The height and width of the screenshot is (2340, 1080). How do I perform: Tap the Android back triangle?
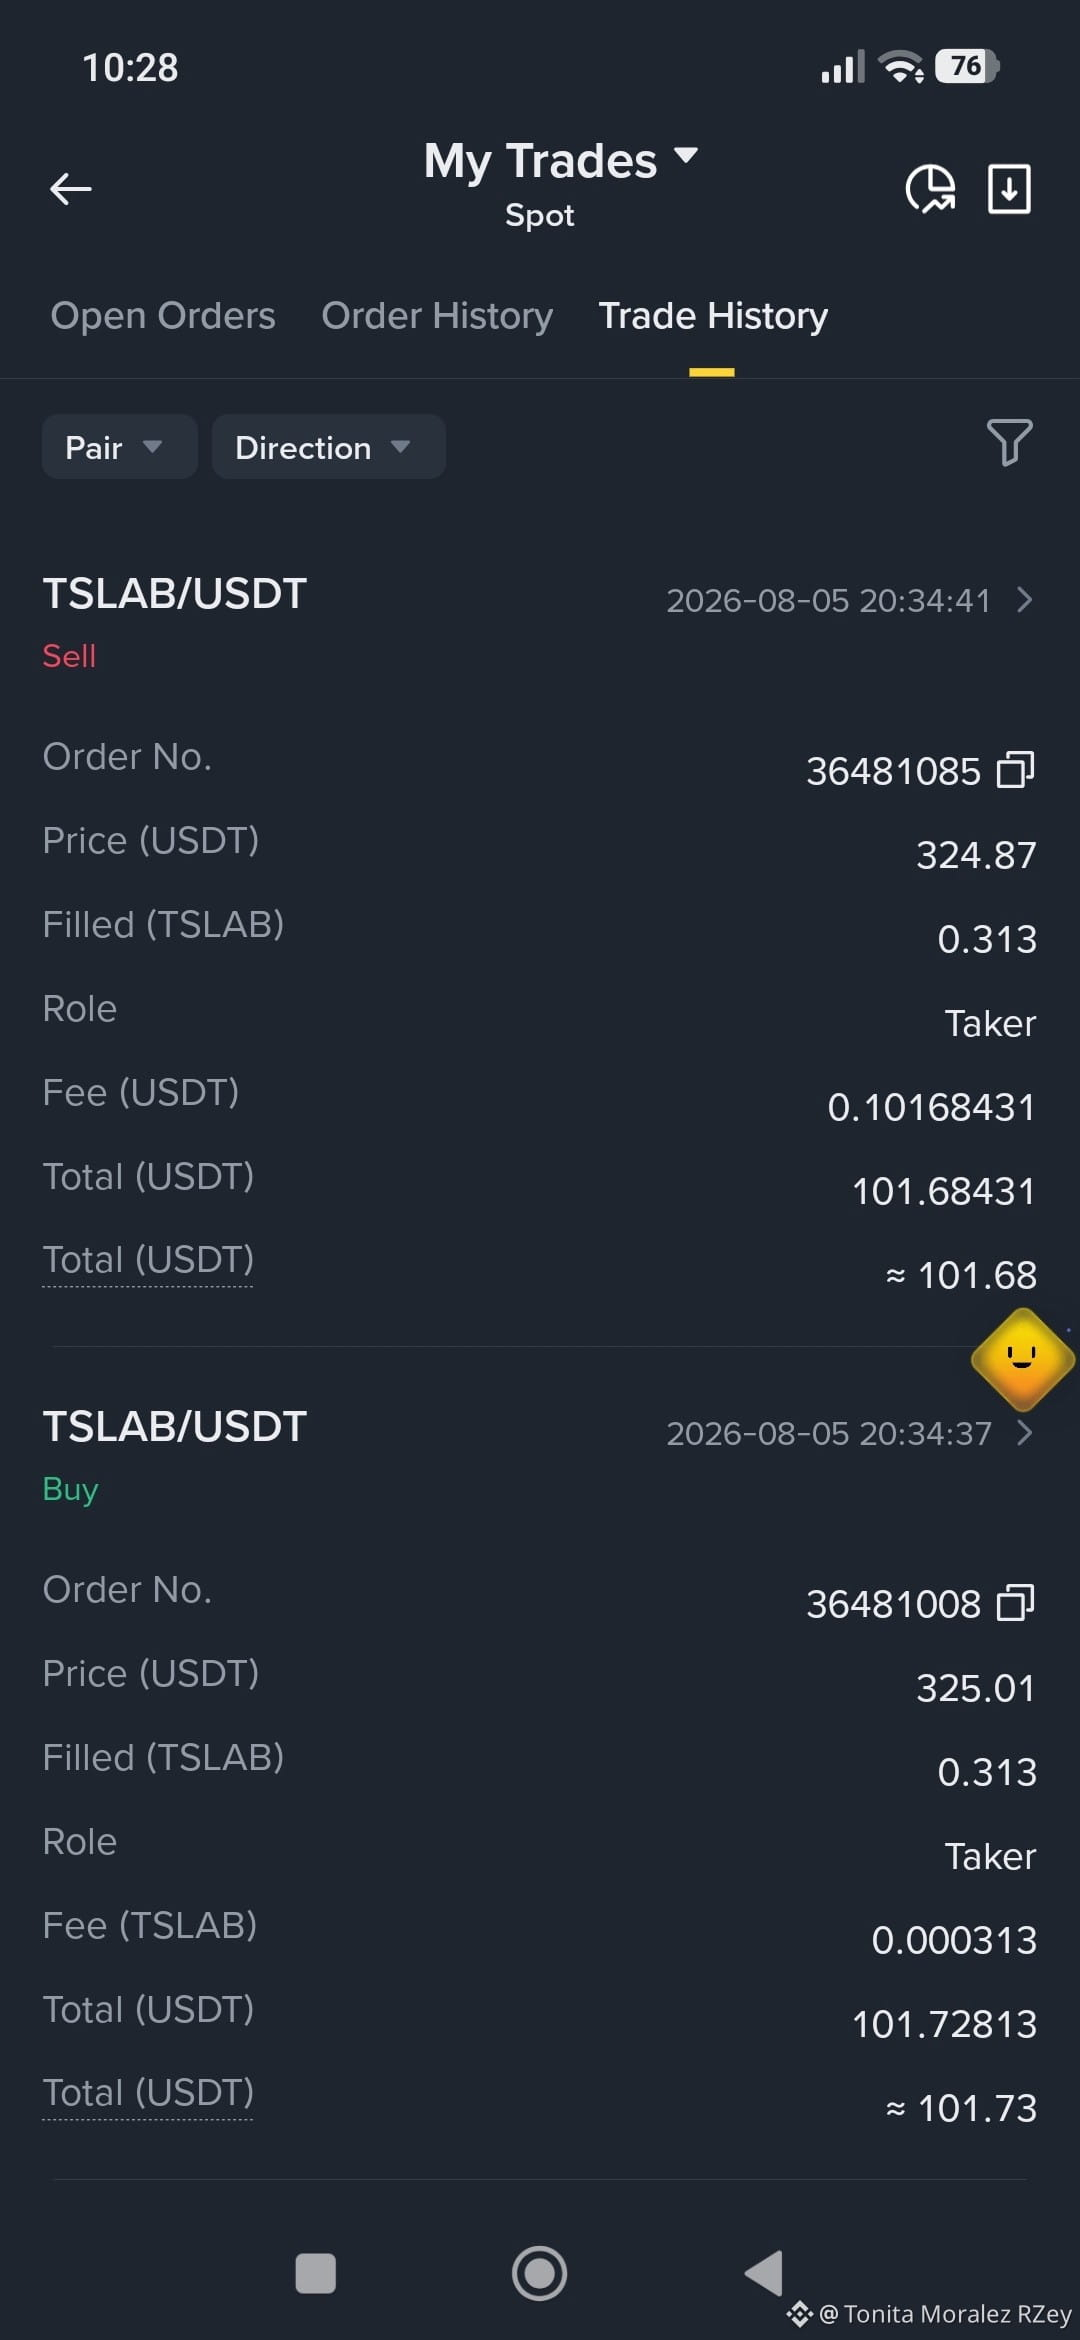[x=764, y=2273]
